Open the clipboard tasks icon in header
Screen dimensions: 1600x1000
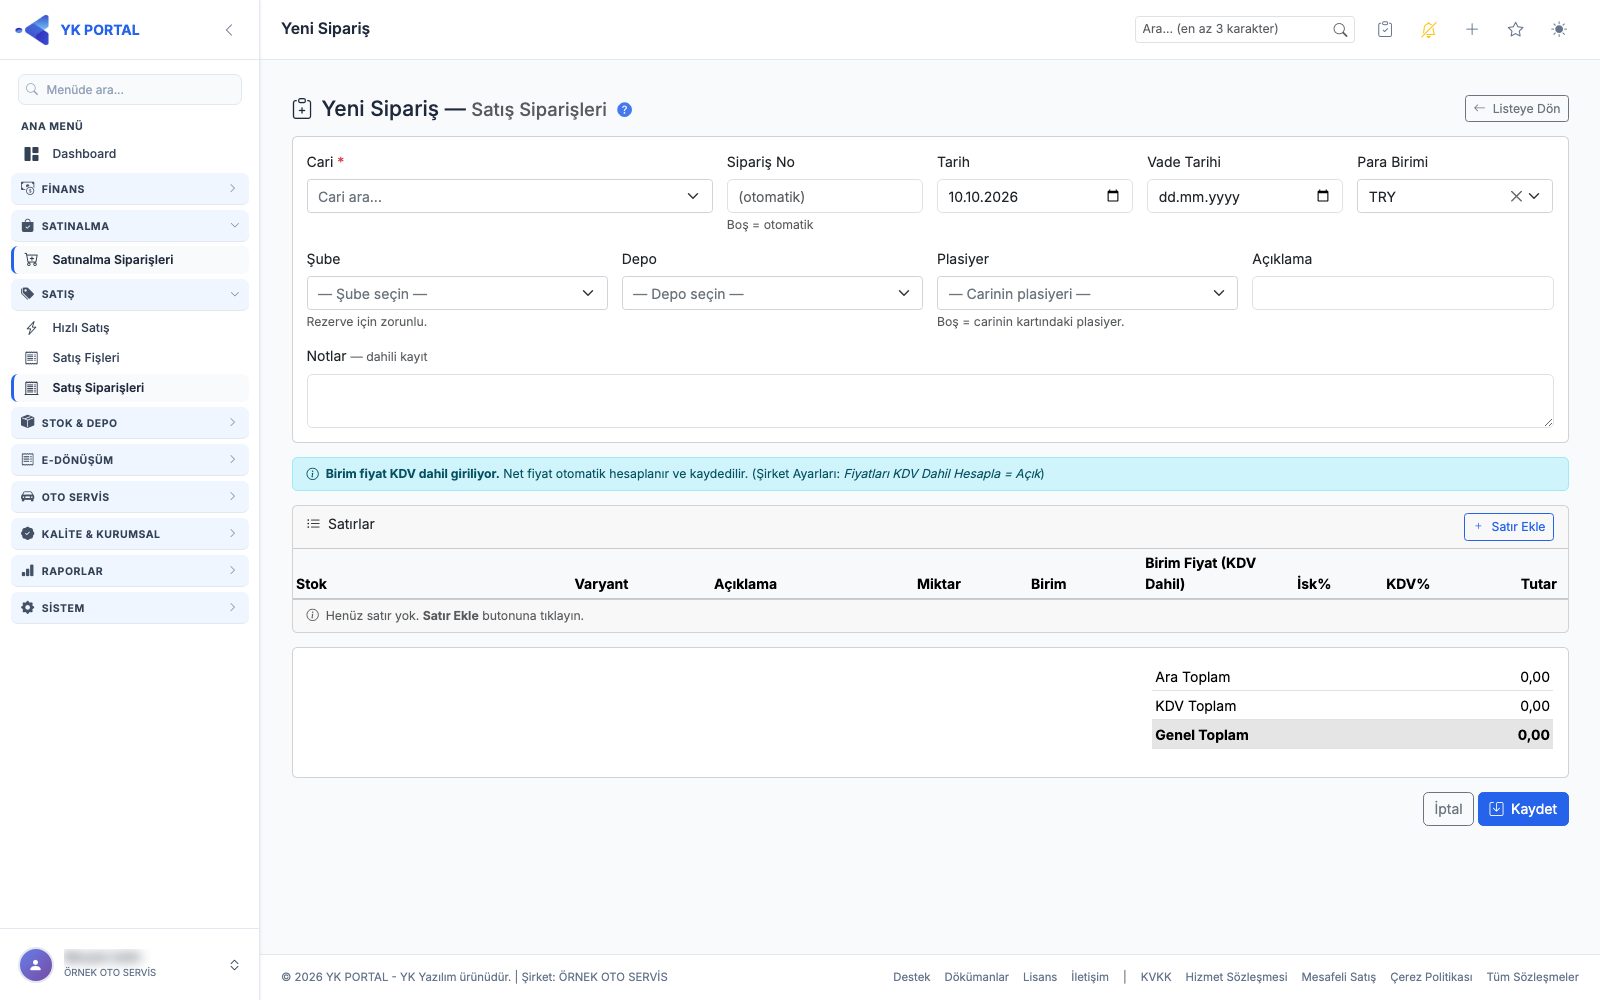point(1385,29)
